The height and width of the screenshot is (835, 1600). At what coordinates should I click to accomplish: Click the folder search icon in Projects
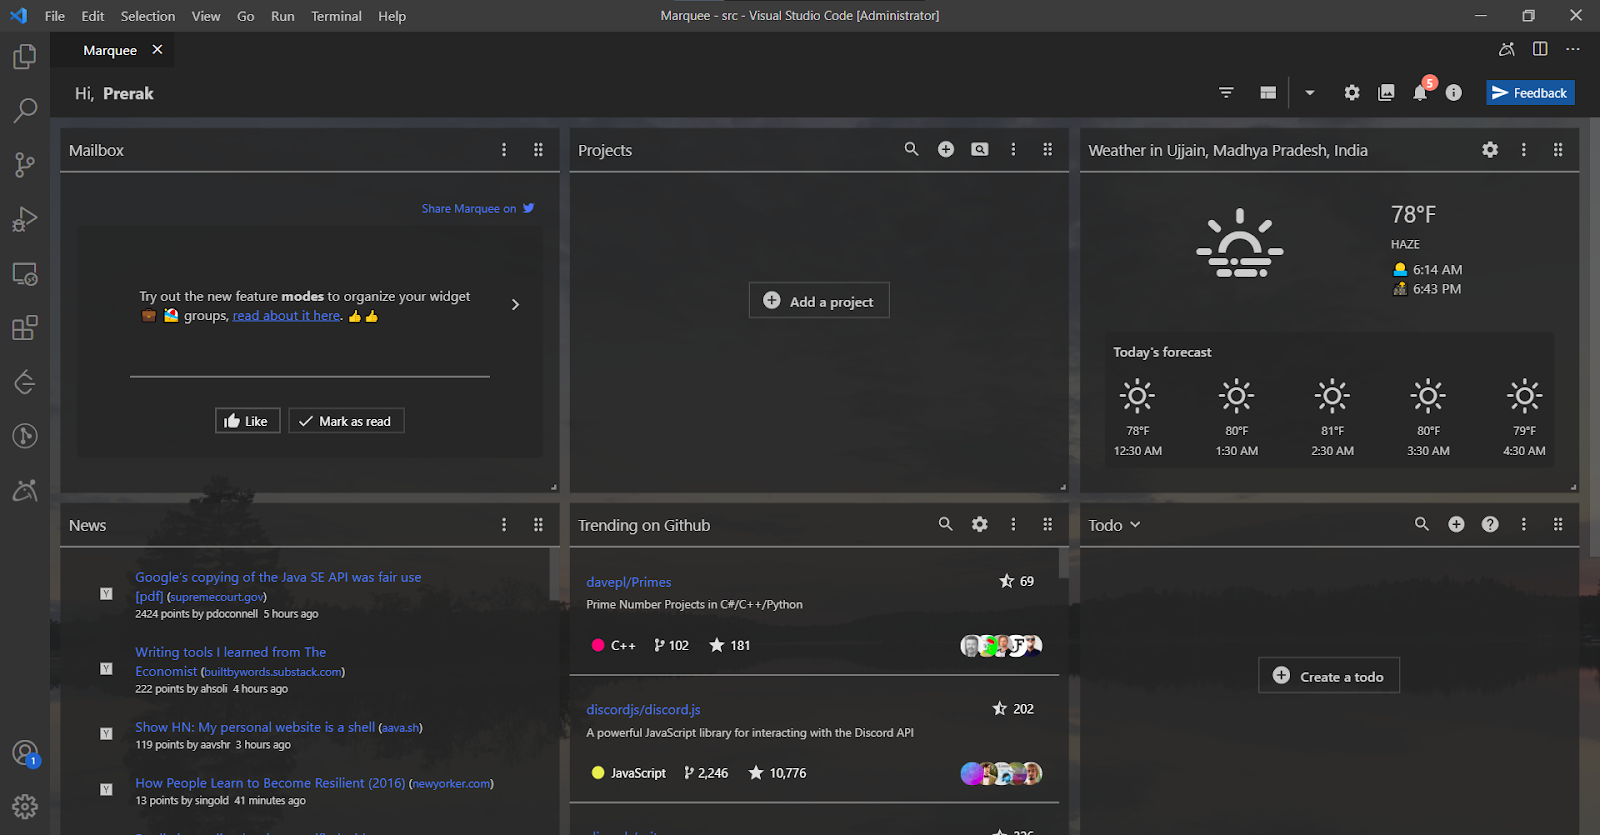pos(980,149)
